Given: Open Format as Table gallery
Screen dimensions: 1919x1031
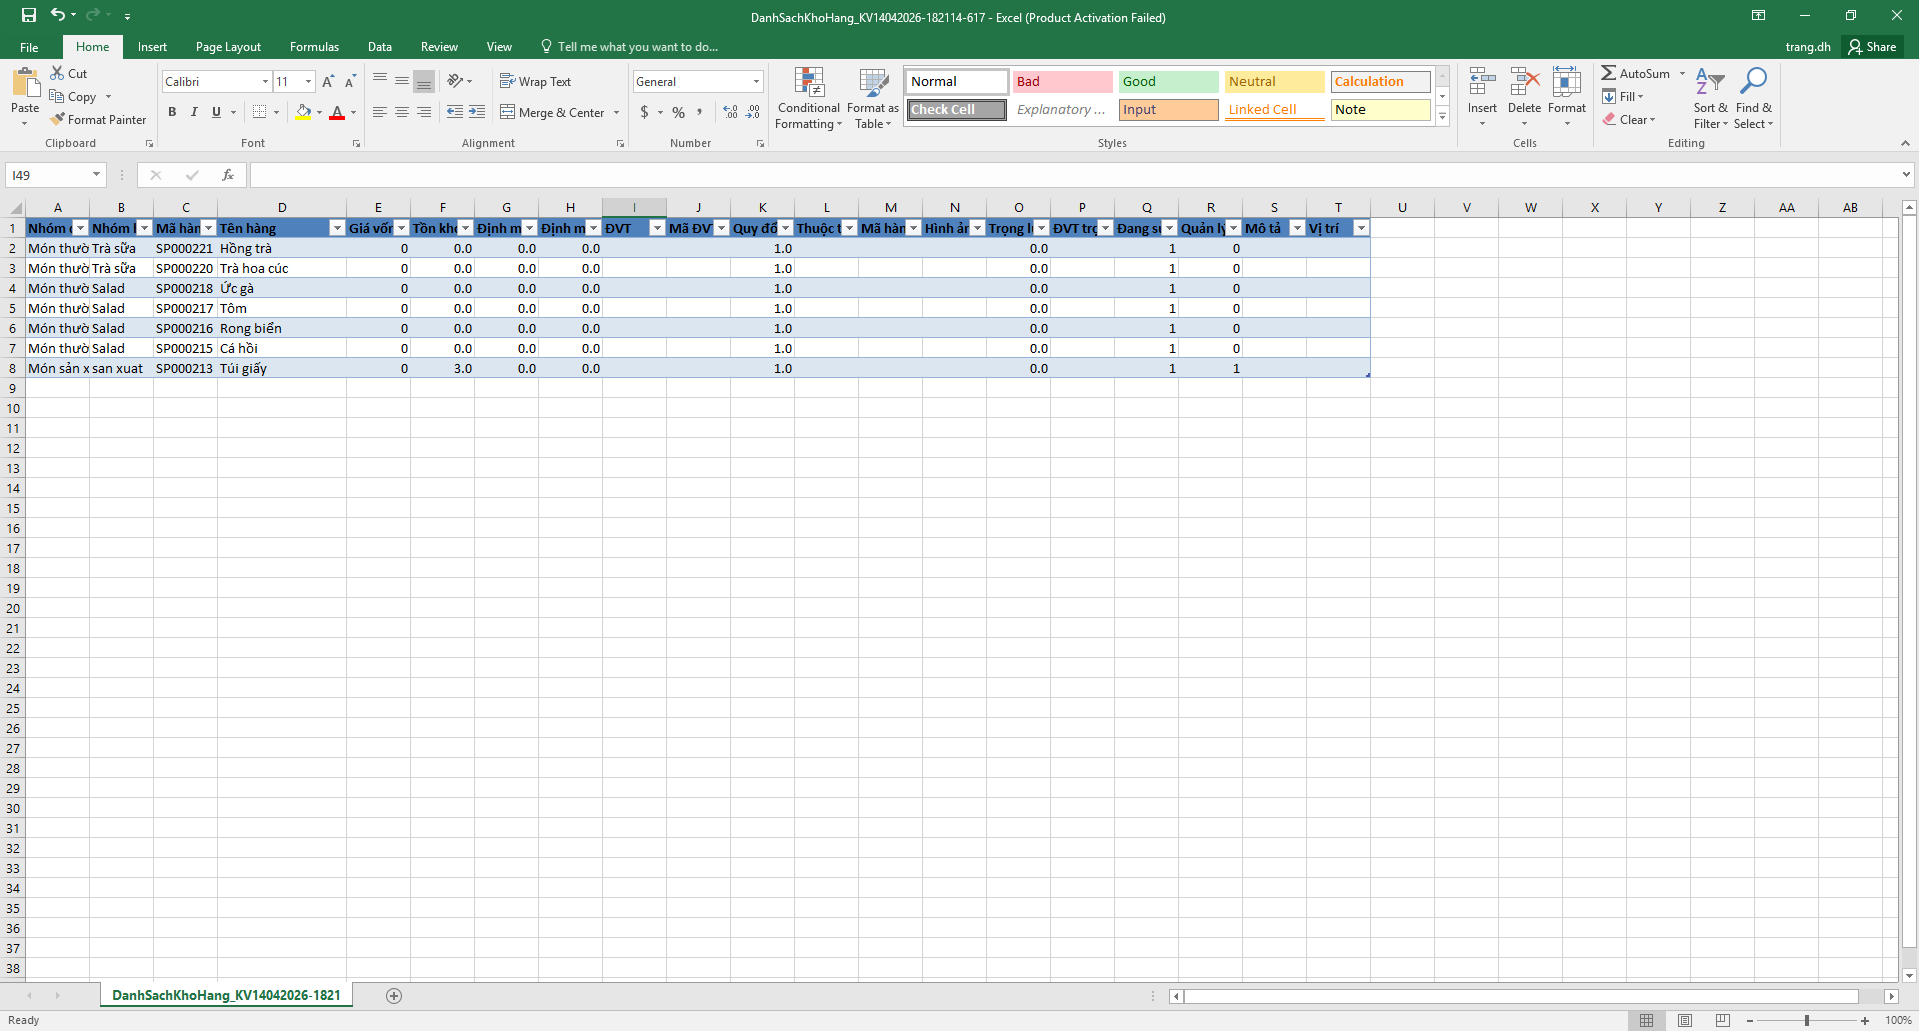Looking at the screenshot, I should pyautogui.click(x=873, y=98).
